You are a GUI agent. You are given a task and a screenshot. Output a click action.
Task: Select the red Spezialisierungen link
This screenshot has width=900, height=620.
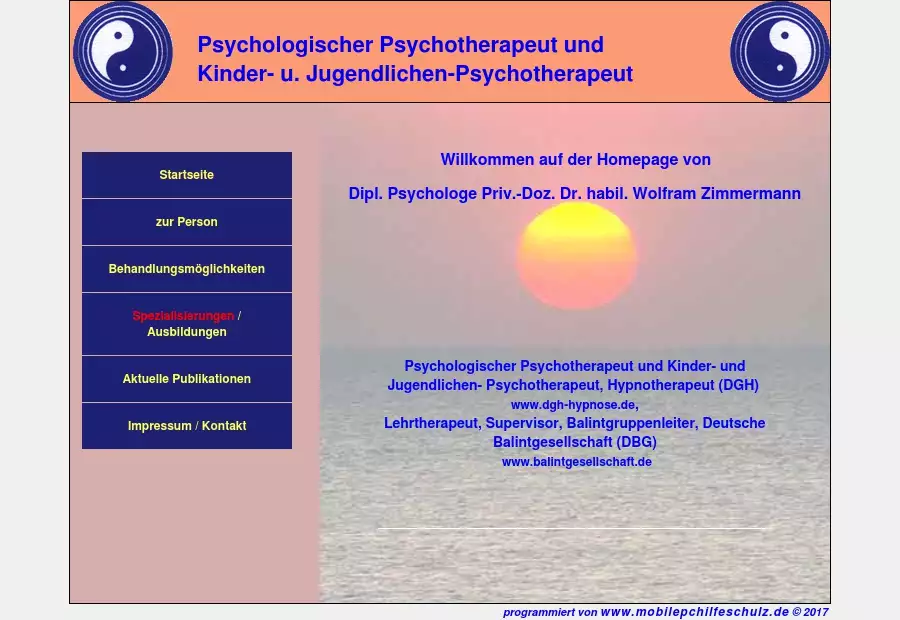click(183, 316)
